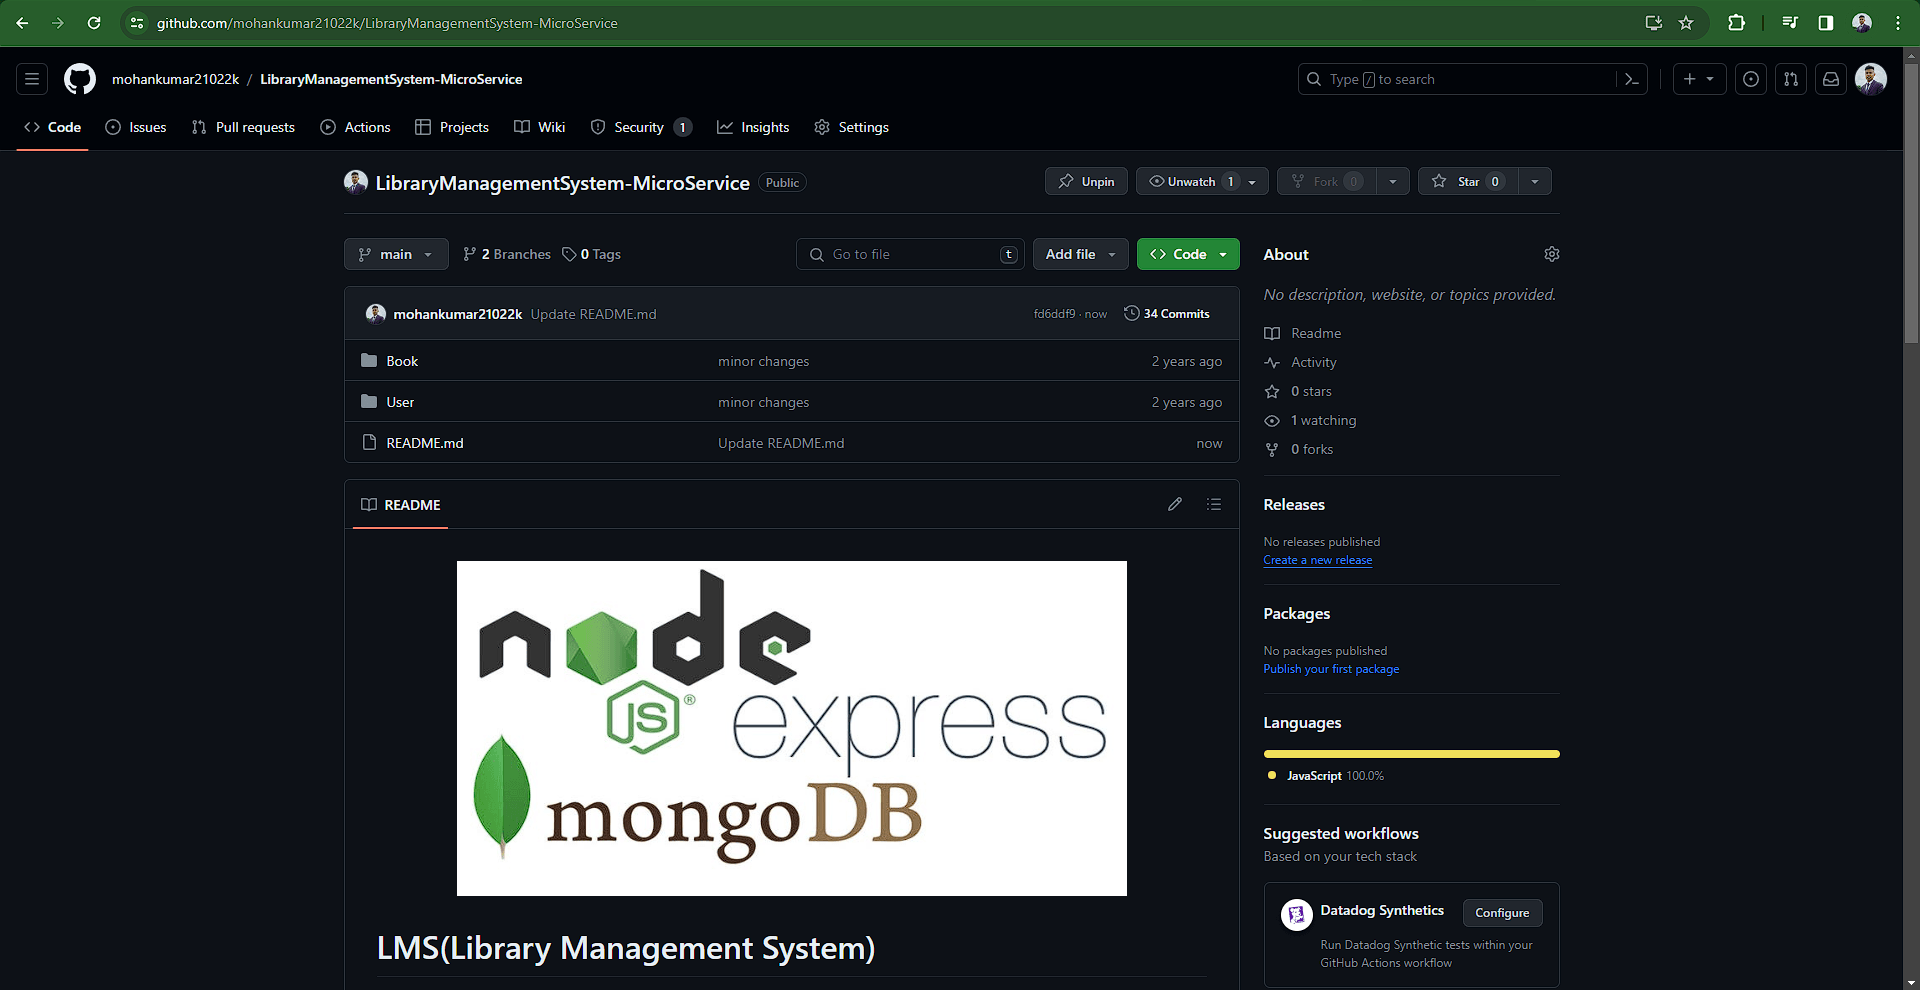
Task: Open the browser side panel icon
Action: click(x=1826, y=23)
